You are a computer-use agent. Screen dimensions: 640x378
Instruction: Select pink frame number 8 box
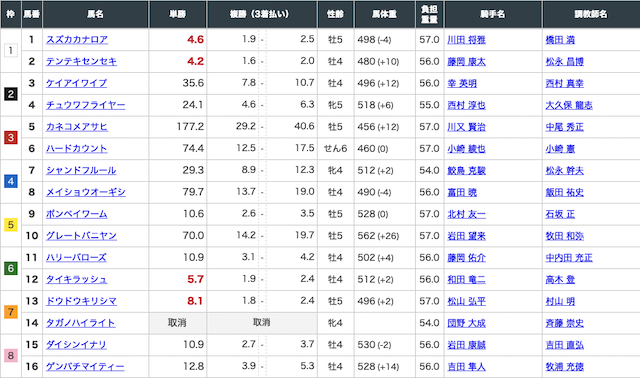pyautogui.click(x=11, y=356)
